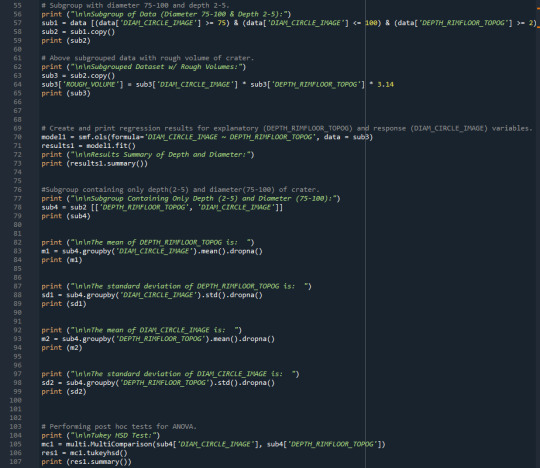The width and height of the screenshot is (540, 468).
Task: Click the 'results1 = model1.fit()' statement
Action: (89, 146)
